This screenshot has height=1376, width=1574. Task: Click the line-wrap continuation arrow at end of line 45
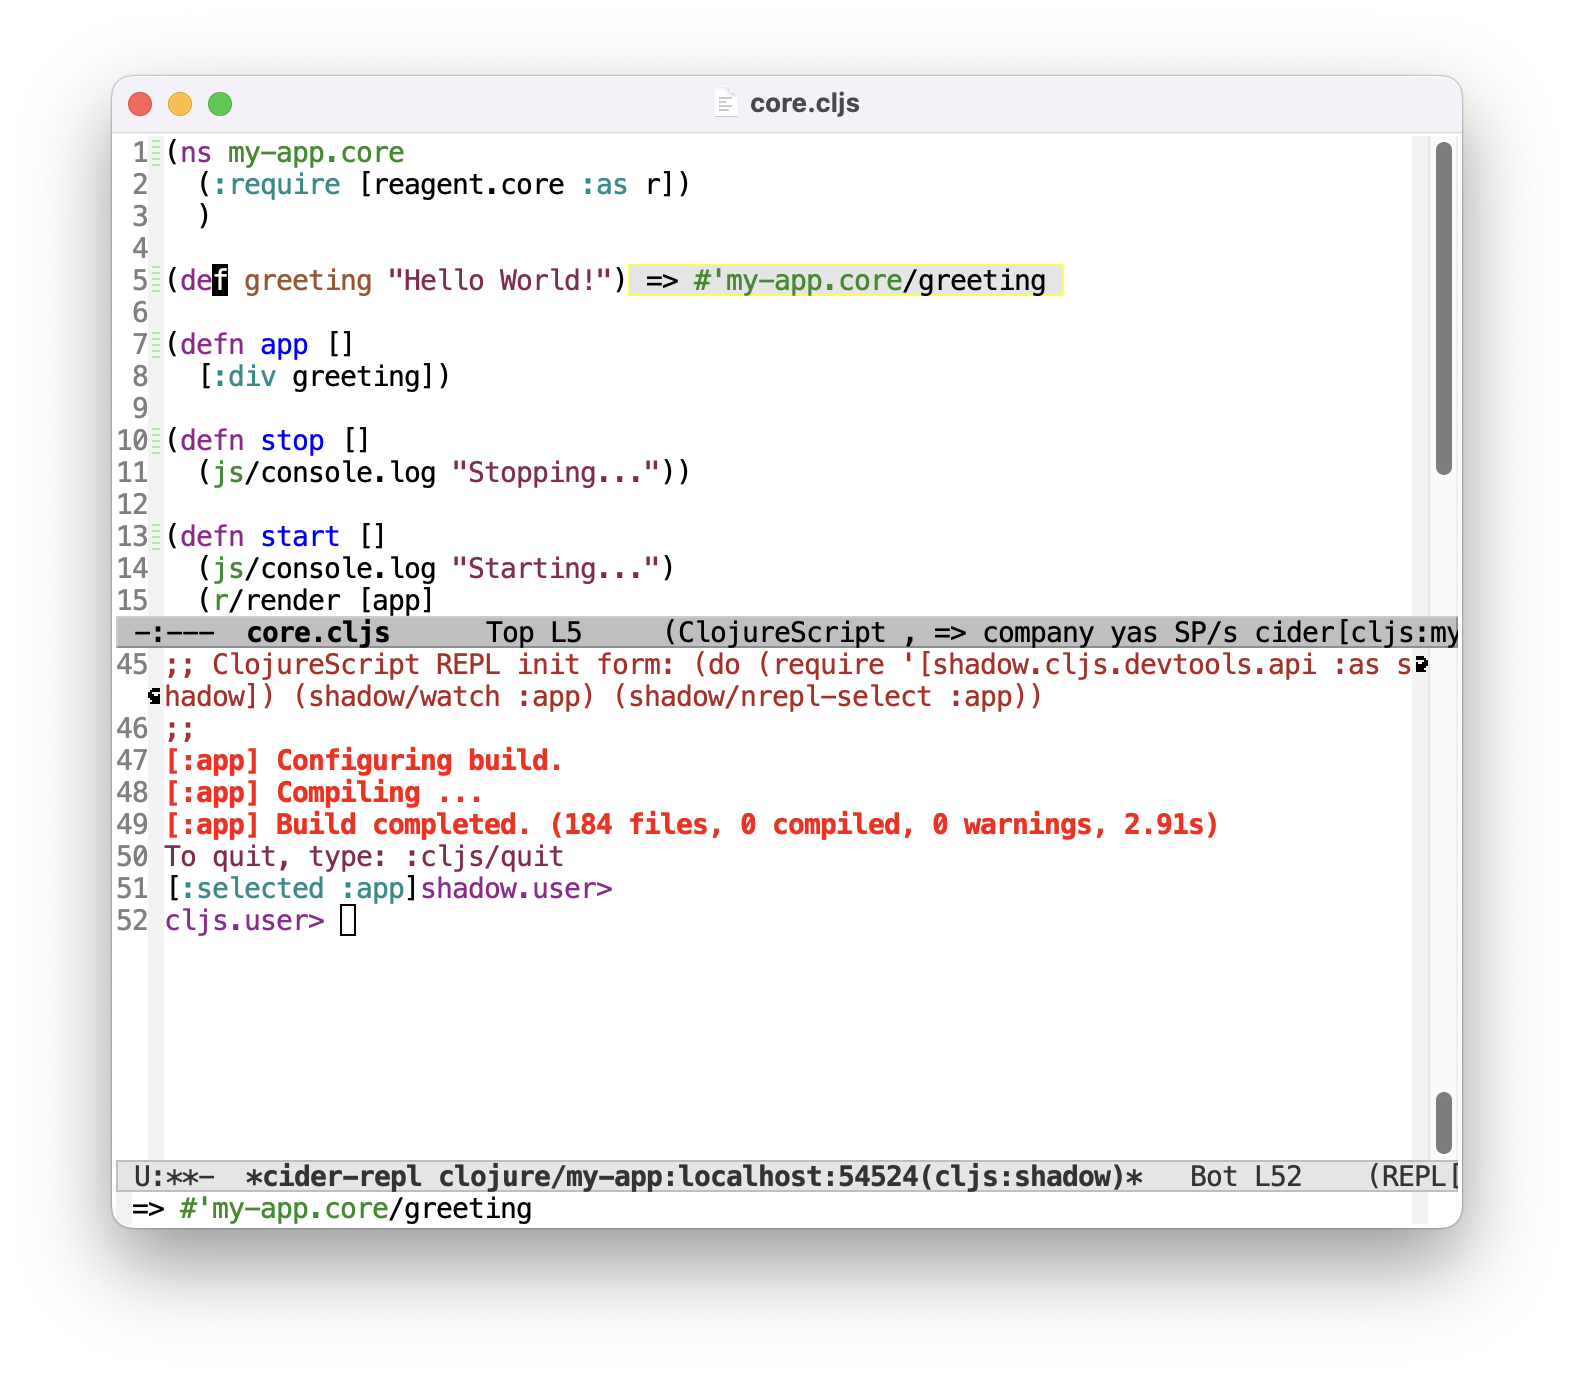(x=1421, y=664)
